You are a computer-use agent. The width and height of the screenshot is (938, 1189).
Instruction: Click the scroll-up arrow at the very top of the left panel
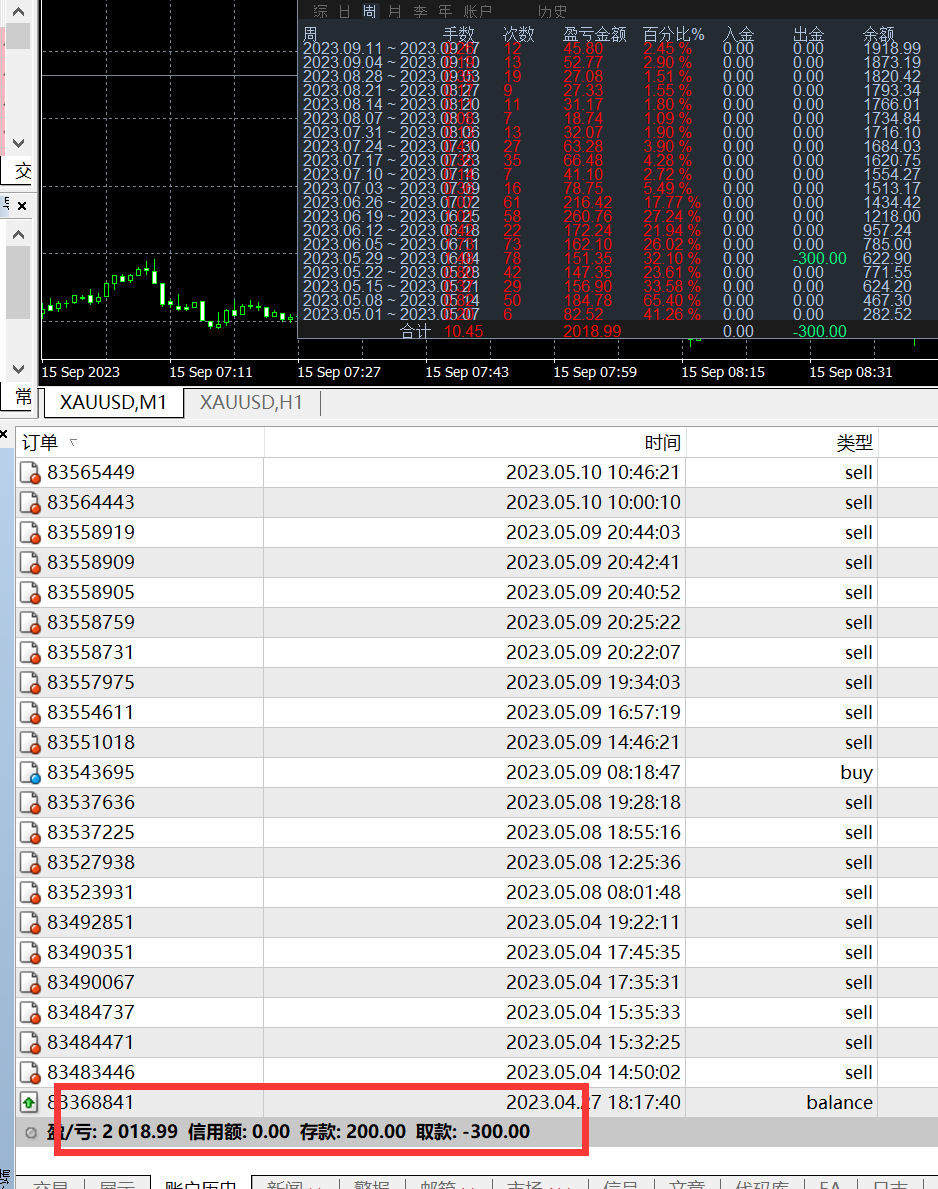(x=18, y=11)
